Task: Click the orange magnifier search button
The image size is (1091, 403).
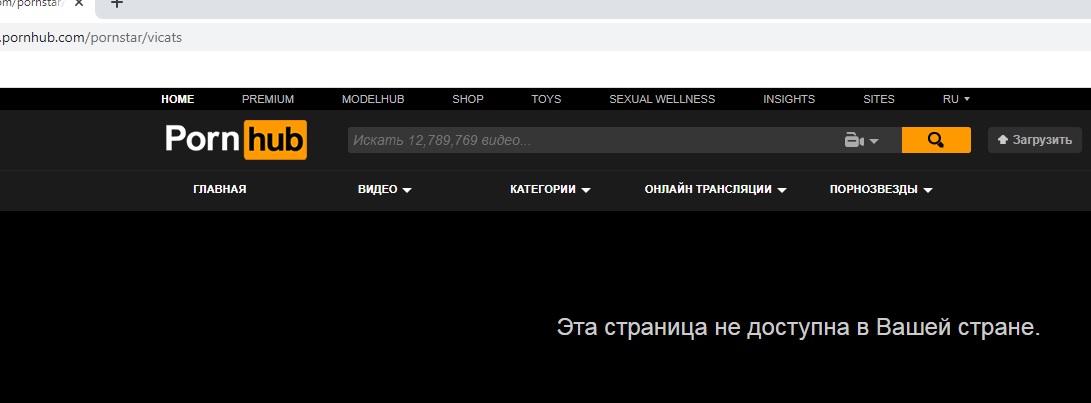Action: click(936, 140)
